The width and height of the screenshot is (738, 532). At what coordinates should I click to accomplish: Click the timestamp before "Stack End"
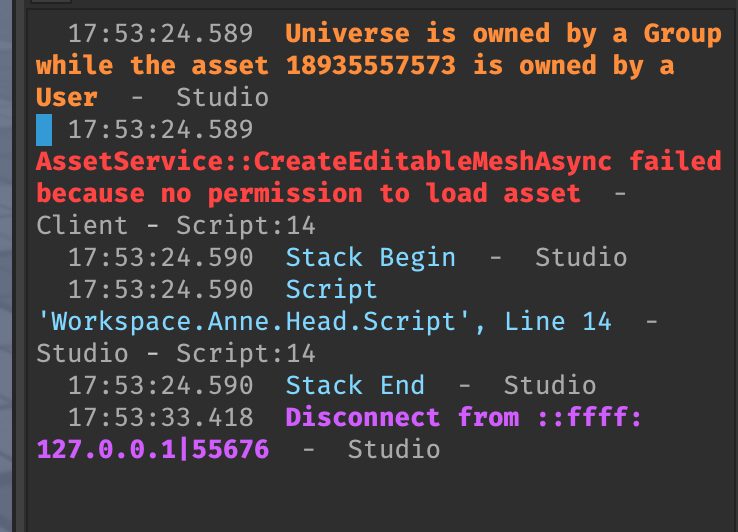(x=160, y=386)
